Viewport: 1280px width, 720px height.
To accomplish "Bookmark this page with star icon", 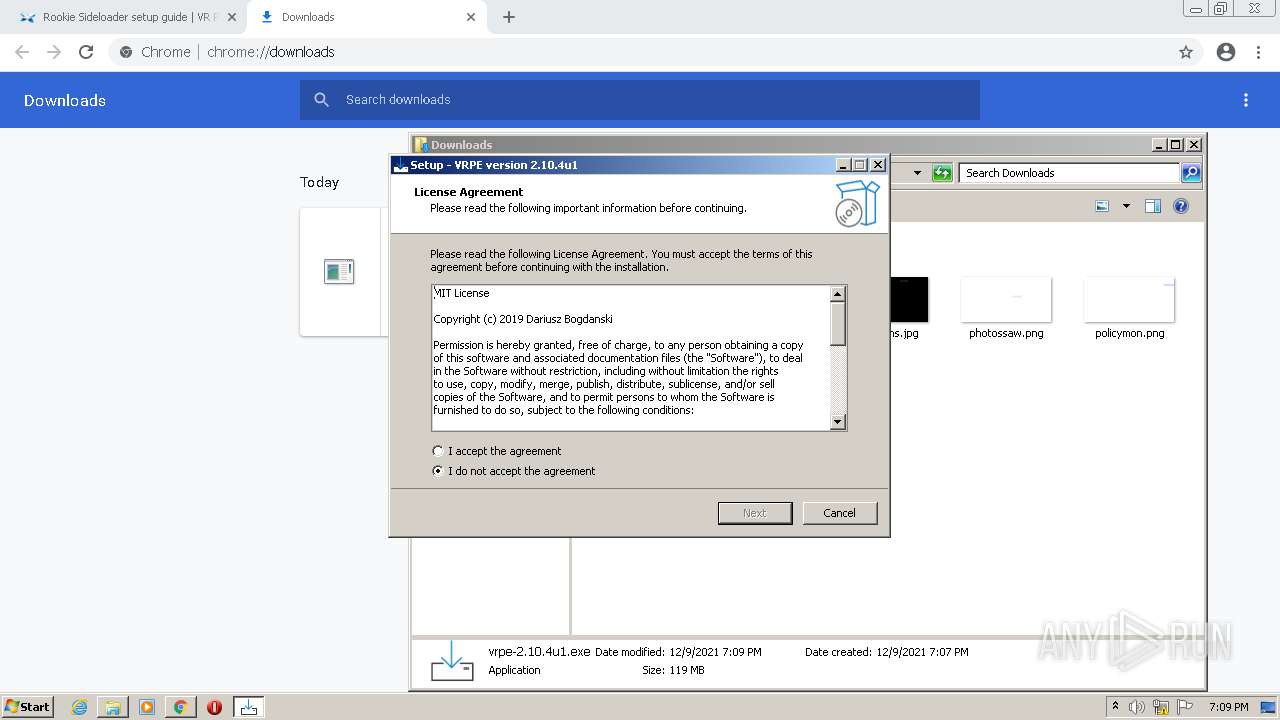I will (x=1186, y=52).
